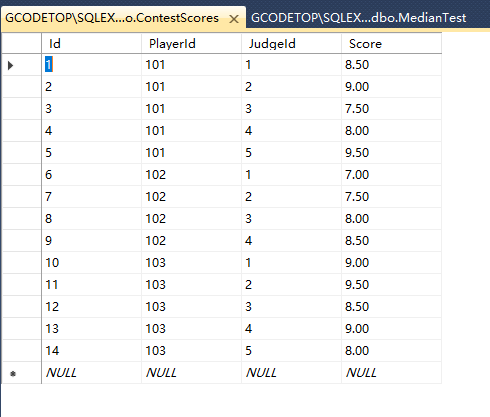Image resolution: width=490 pixels, height=417 pixels.
Task: Switch to the dbo.MedianTest tab
Action: tap(358, 18)
